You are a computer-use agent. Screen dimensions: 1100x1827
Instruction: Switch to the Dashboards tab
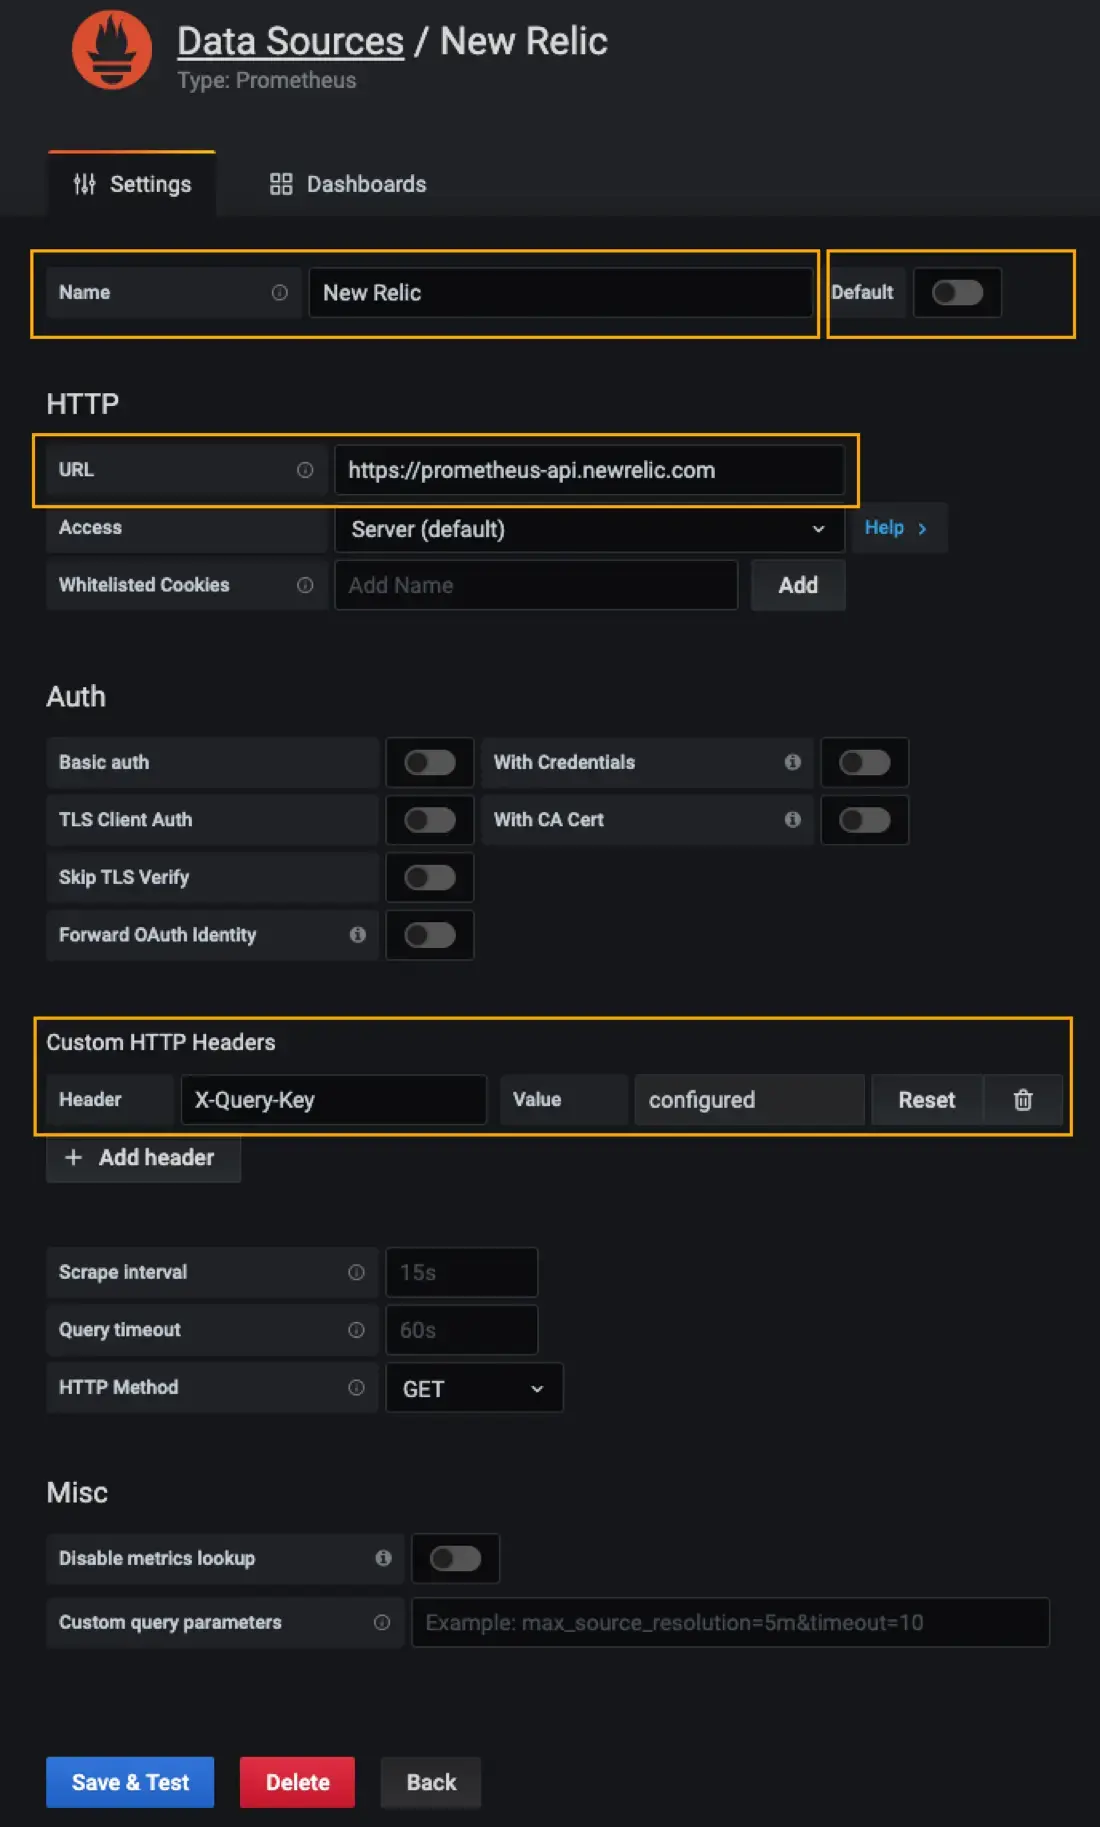pyautogui.click(x=348, y=184)
